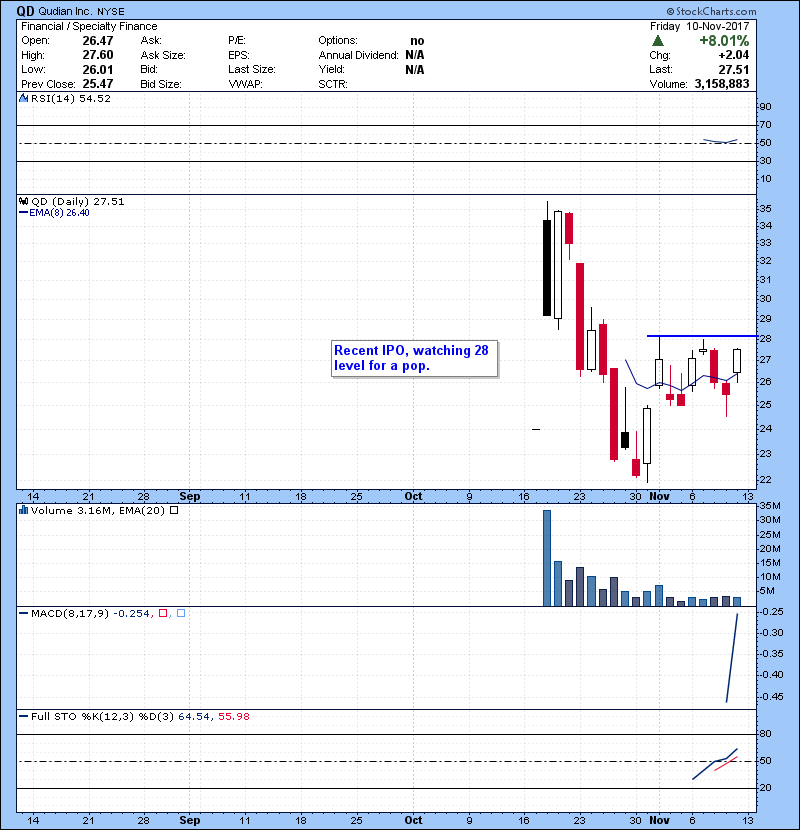
Task: Click the Financial / Specialty Finance sector text
Action: [89, 26]
